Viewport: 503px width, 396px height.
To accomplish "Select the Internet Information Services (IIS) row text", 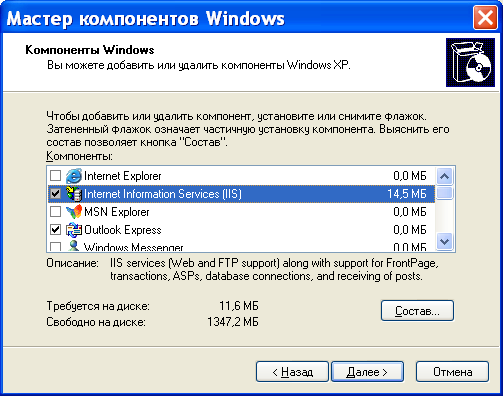I will [x=163, y=194].
